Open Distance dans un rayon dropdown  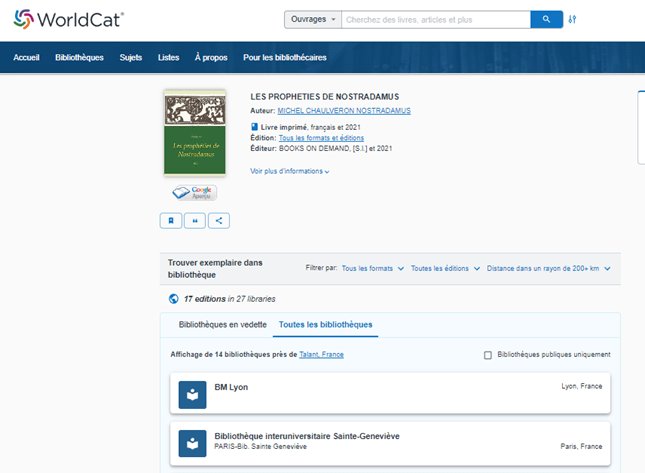click(x=548, y=269)
